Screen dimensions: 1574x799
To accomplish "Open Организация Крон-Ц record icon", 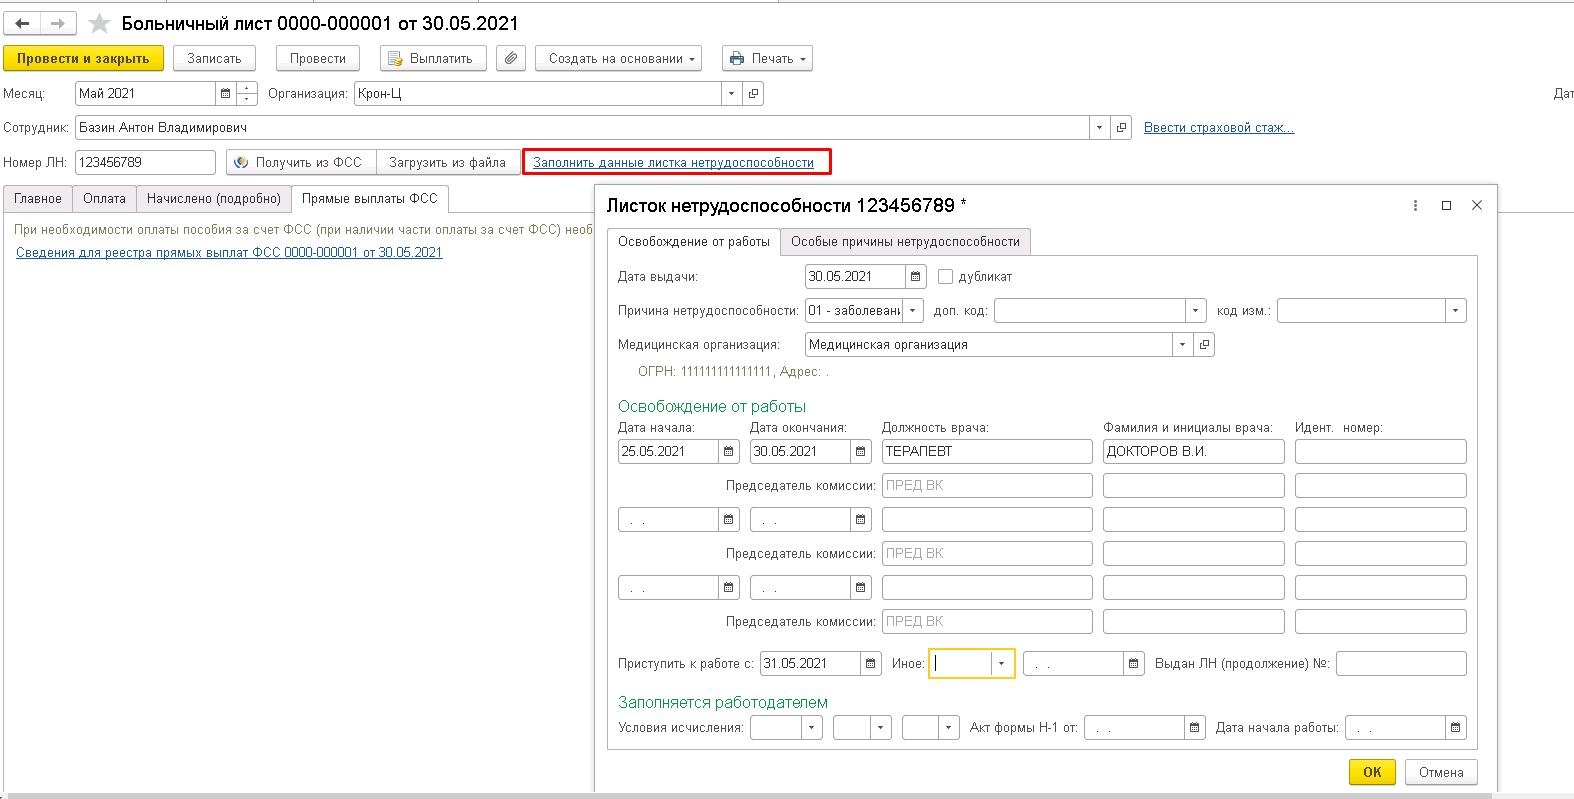I will (x=753, y=94).
